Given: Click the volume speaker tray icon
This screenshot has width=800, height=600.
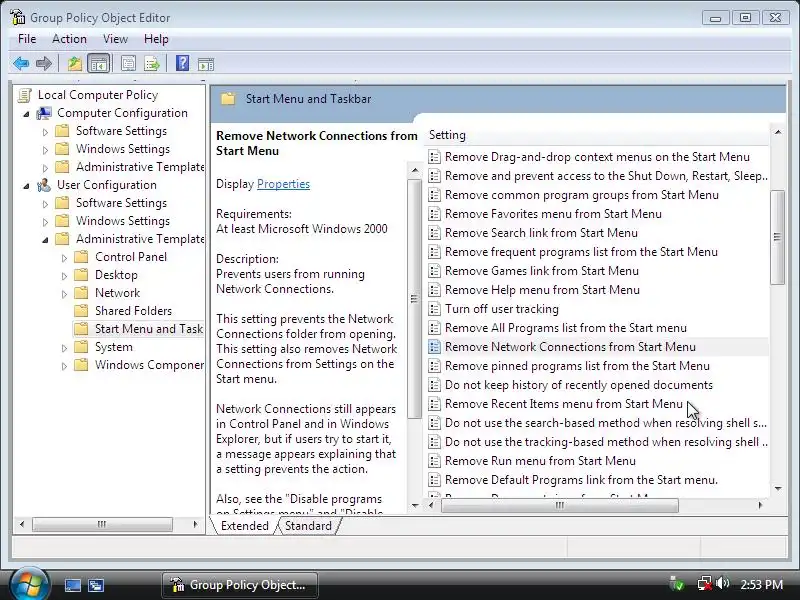Looking at the screenshot, I should (x=722, y=583).
